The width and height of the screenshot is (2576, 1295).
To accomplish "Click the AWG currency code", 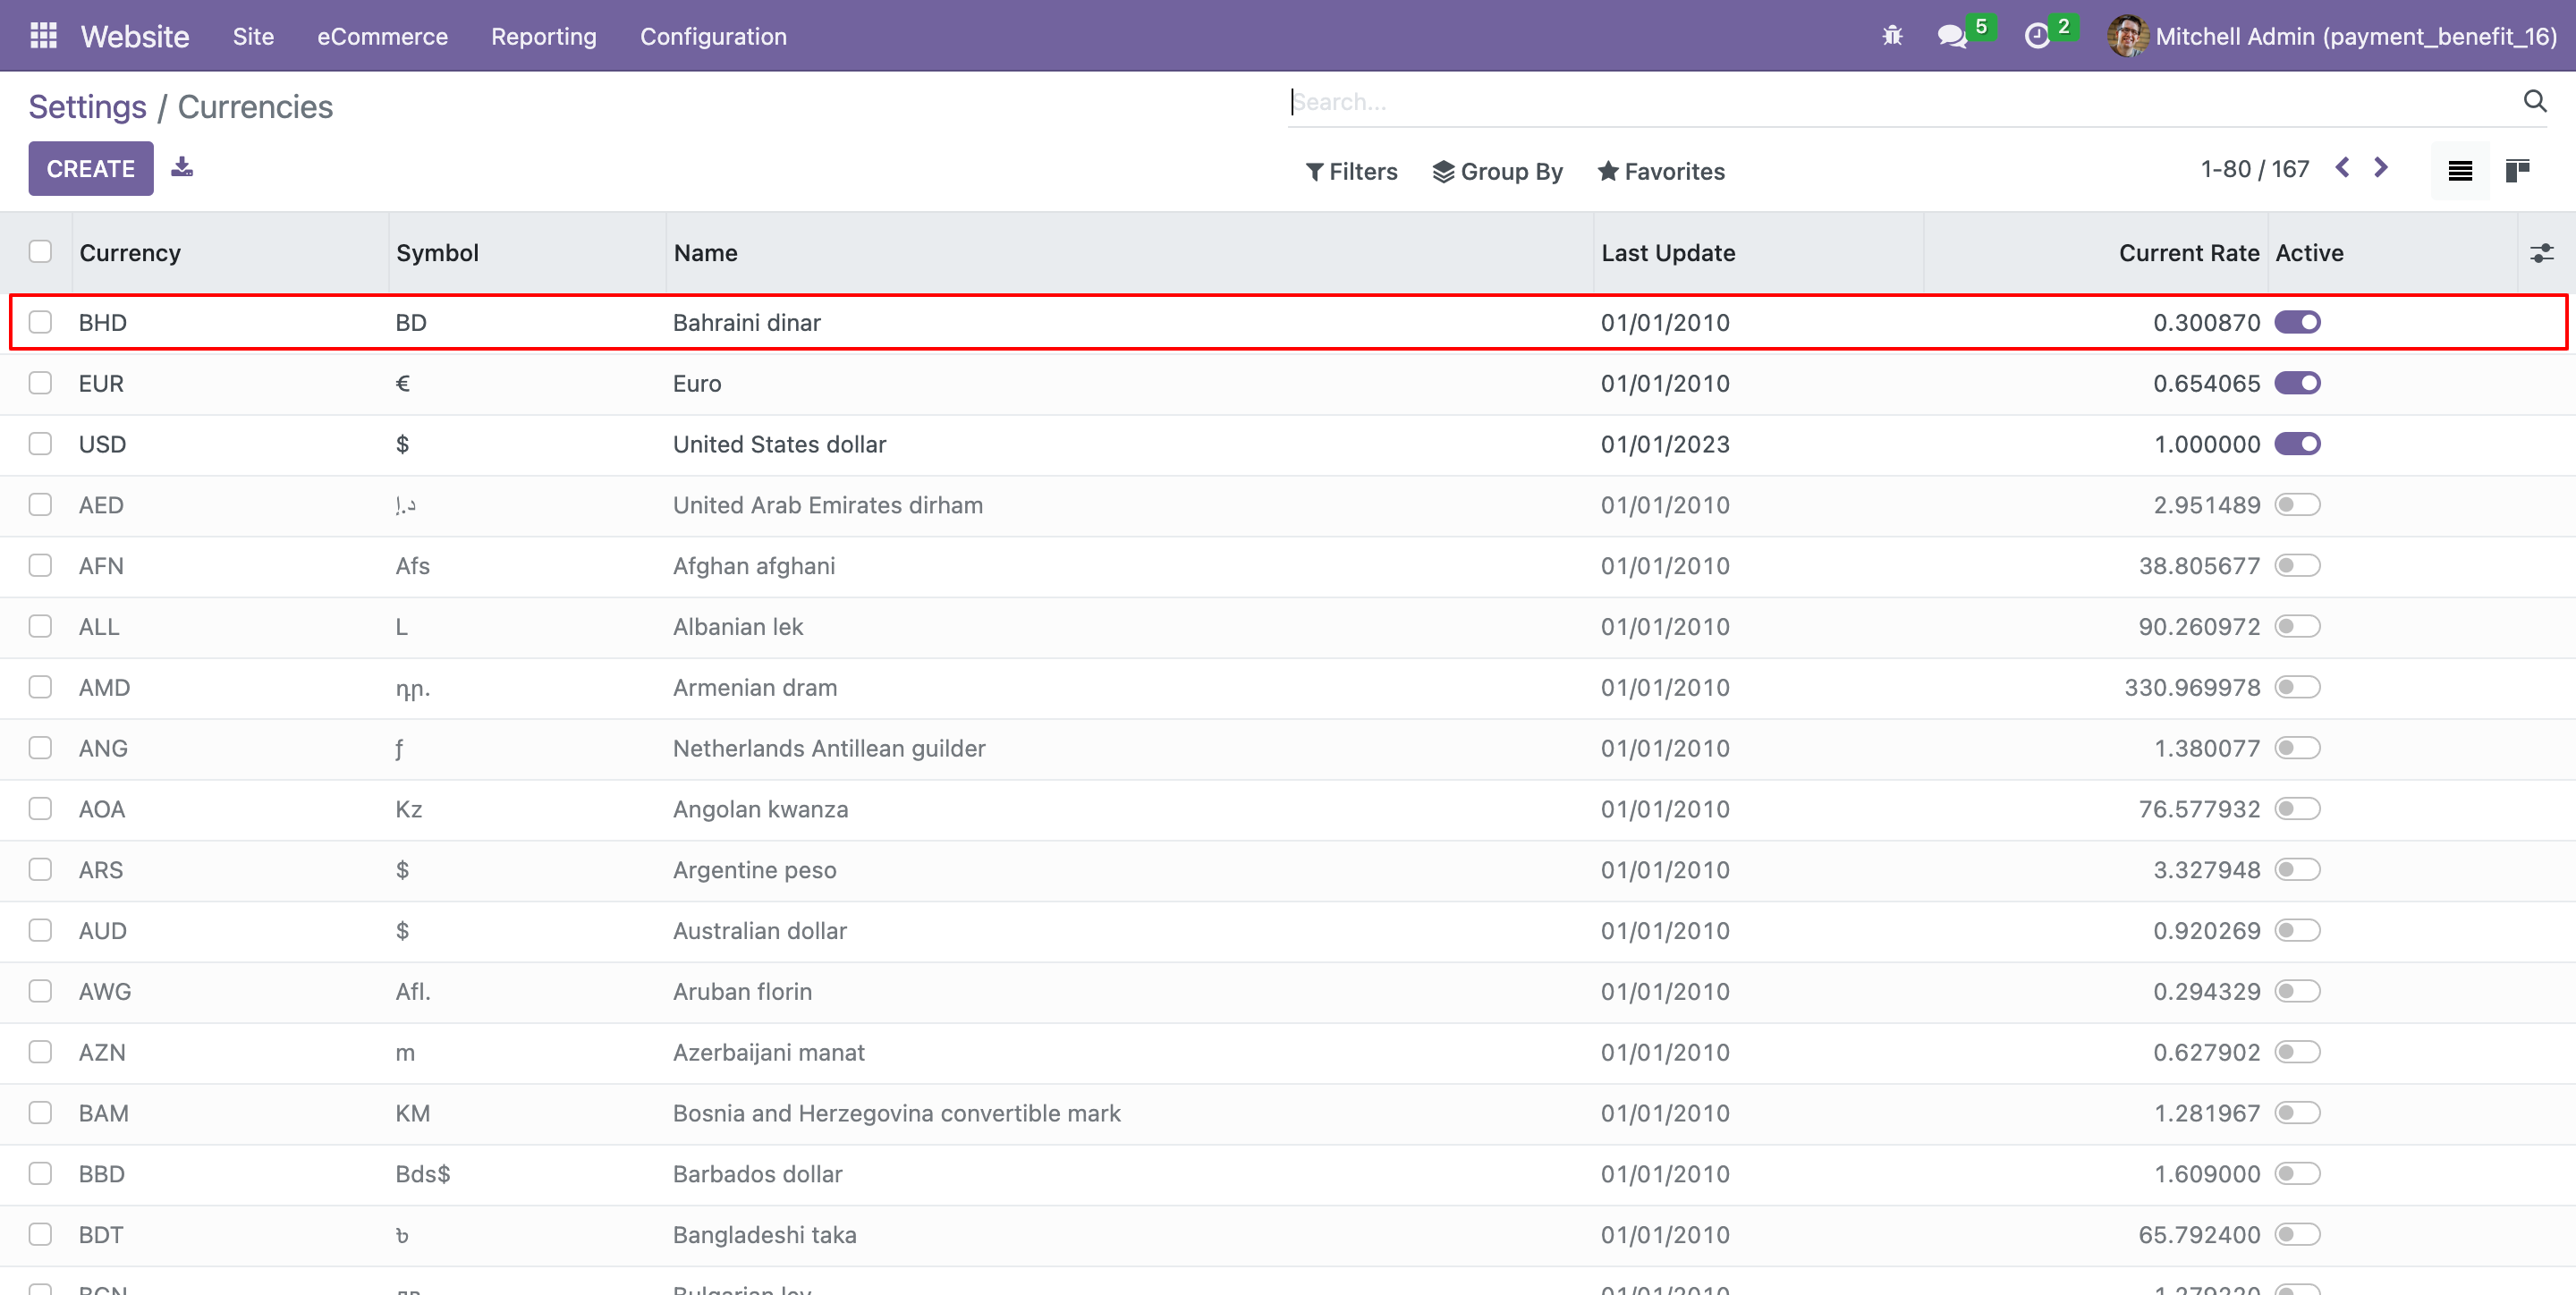I will [x=105, y=992].
